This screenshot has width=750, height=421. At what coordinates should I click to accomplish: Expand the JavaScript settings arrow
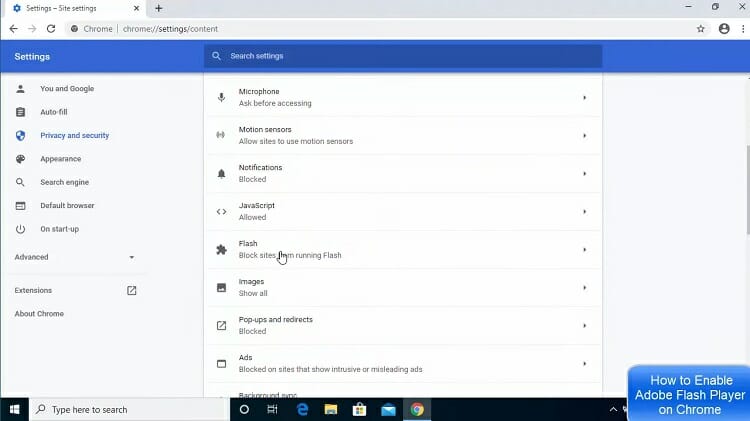point(585,211)
